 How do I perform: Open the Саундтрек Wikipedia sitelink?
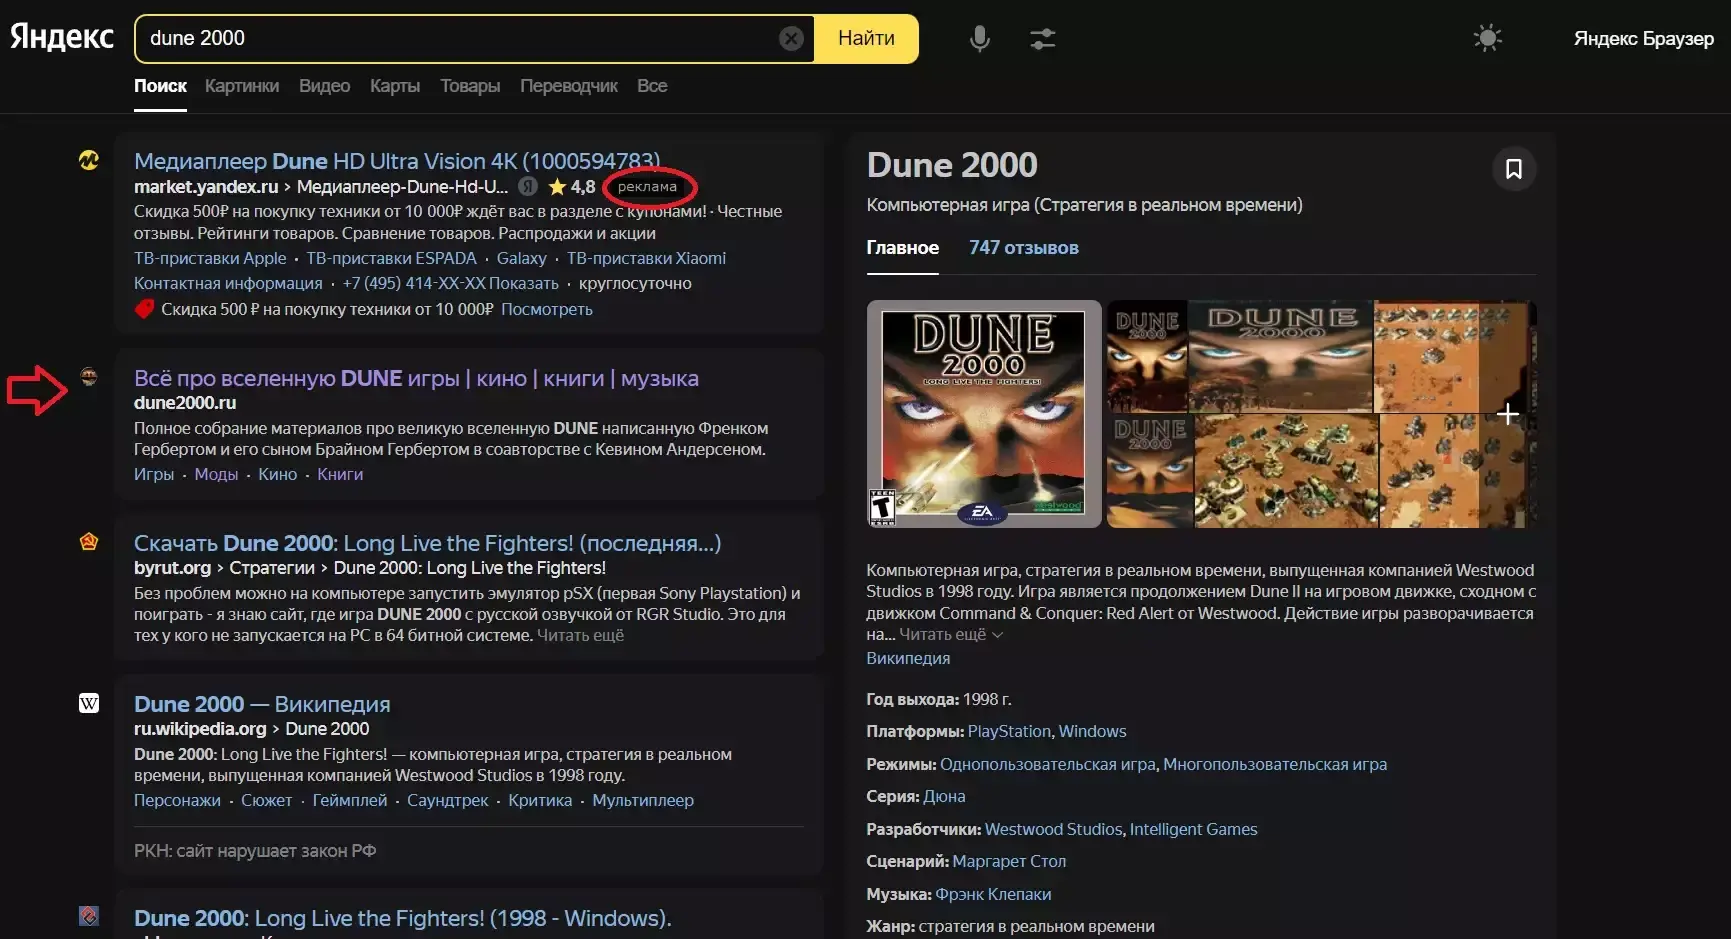[x=447, y=800]
